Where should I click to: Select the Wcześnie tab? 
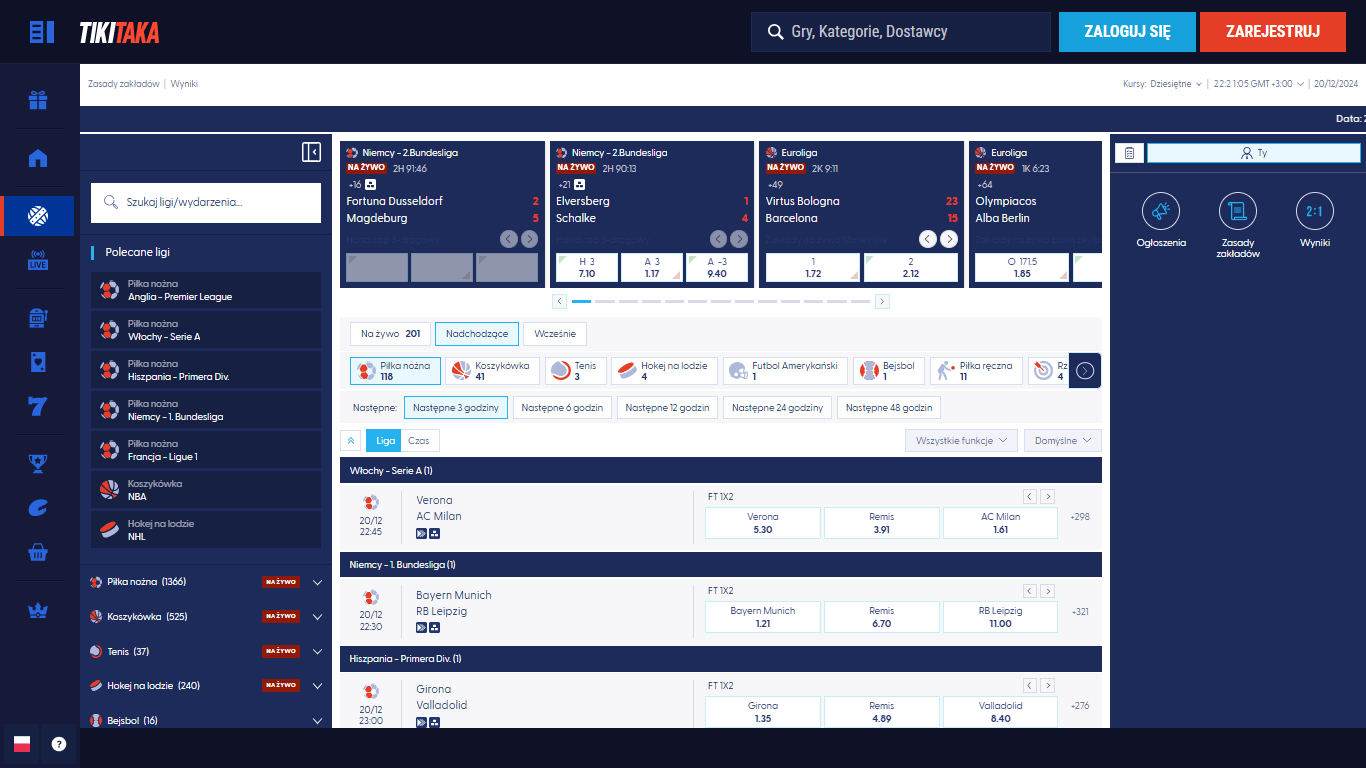pos(556,334)
